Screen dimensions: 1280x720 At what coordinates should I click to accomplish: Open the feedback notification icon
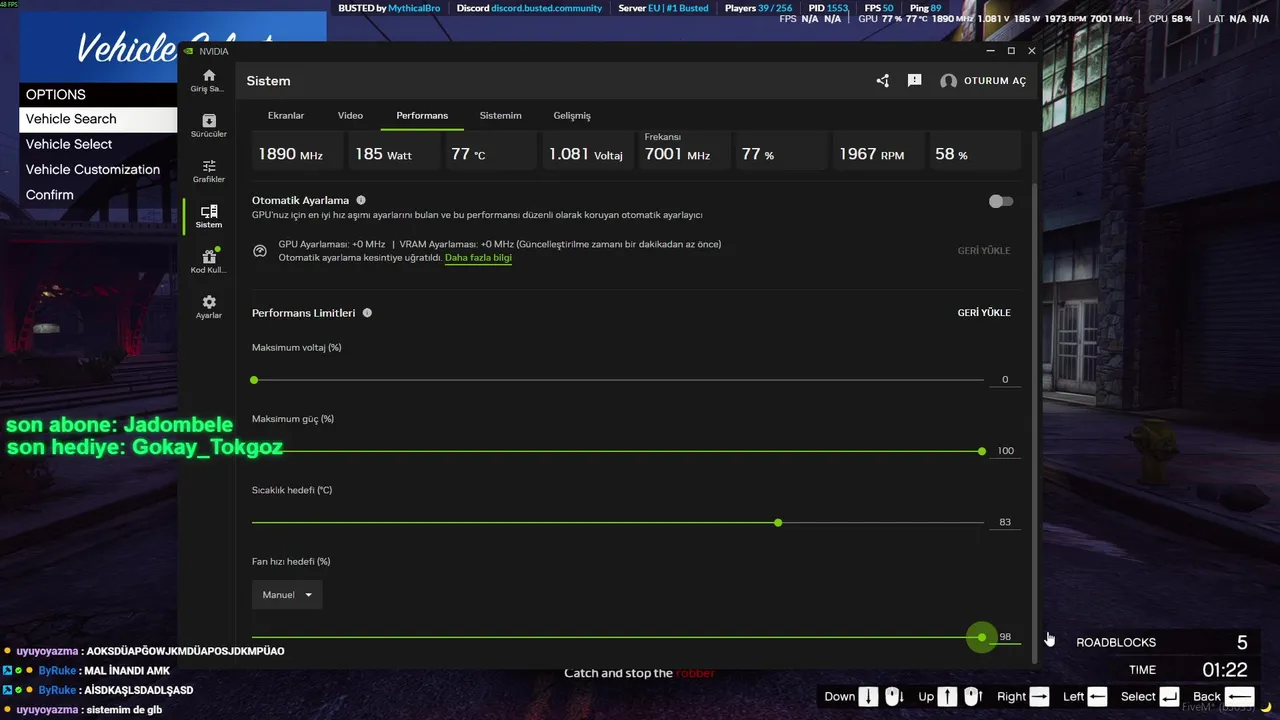coord(914,81)
